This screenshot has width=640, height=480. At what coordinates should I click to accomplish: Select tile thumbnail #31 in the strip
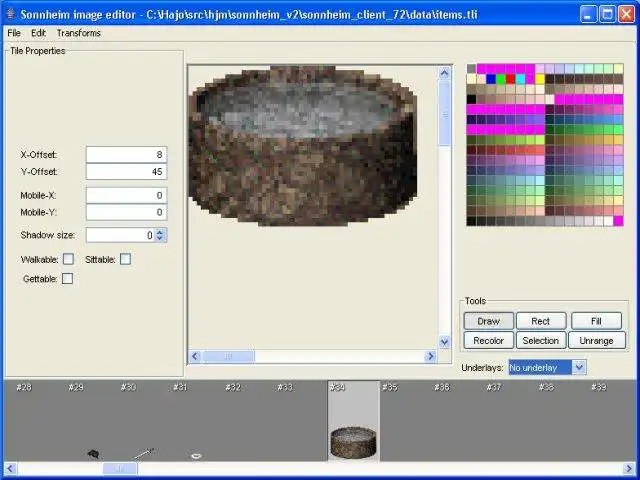(196, 455)
